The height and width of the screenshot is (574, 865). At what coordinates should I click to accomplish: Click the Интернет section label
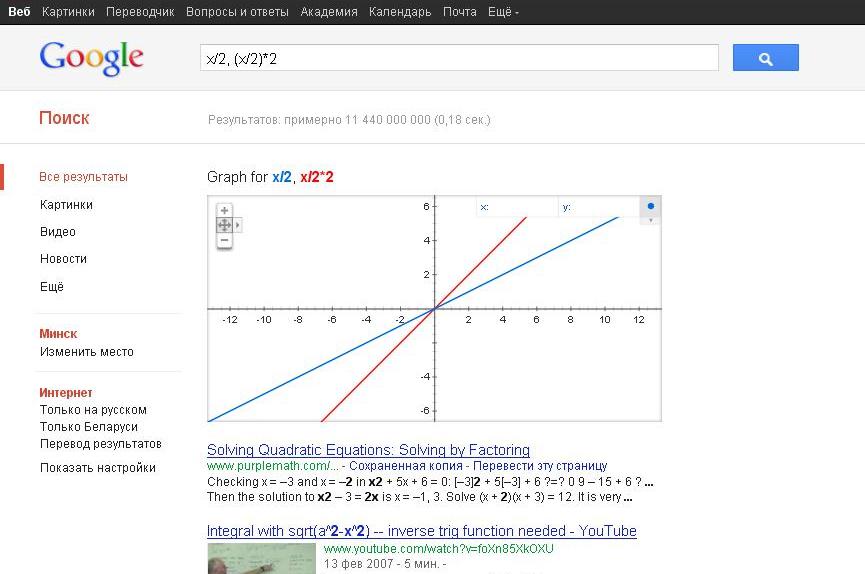[x=66, y=393]
